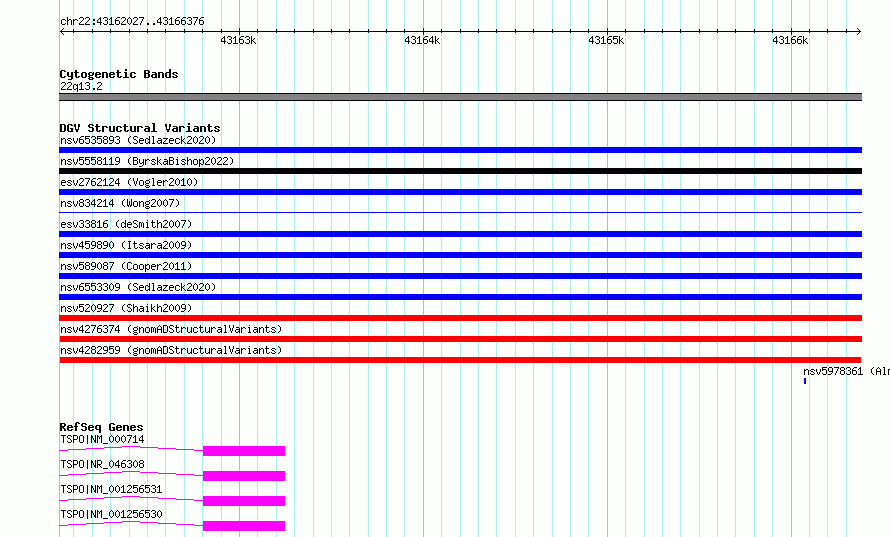Image resolution: width=890 pixels, height=537 pixels.
Task: Click the 43164k ruler tick label
Action: [422, 40]
